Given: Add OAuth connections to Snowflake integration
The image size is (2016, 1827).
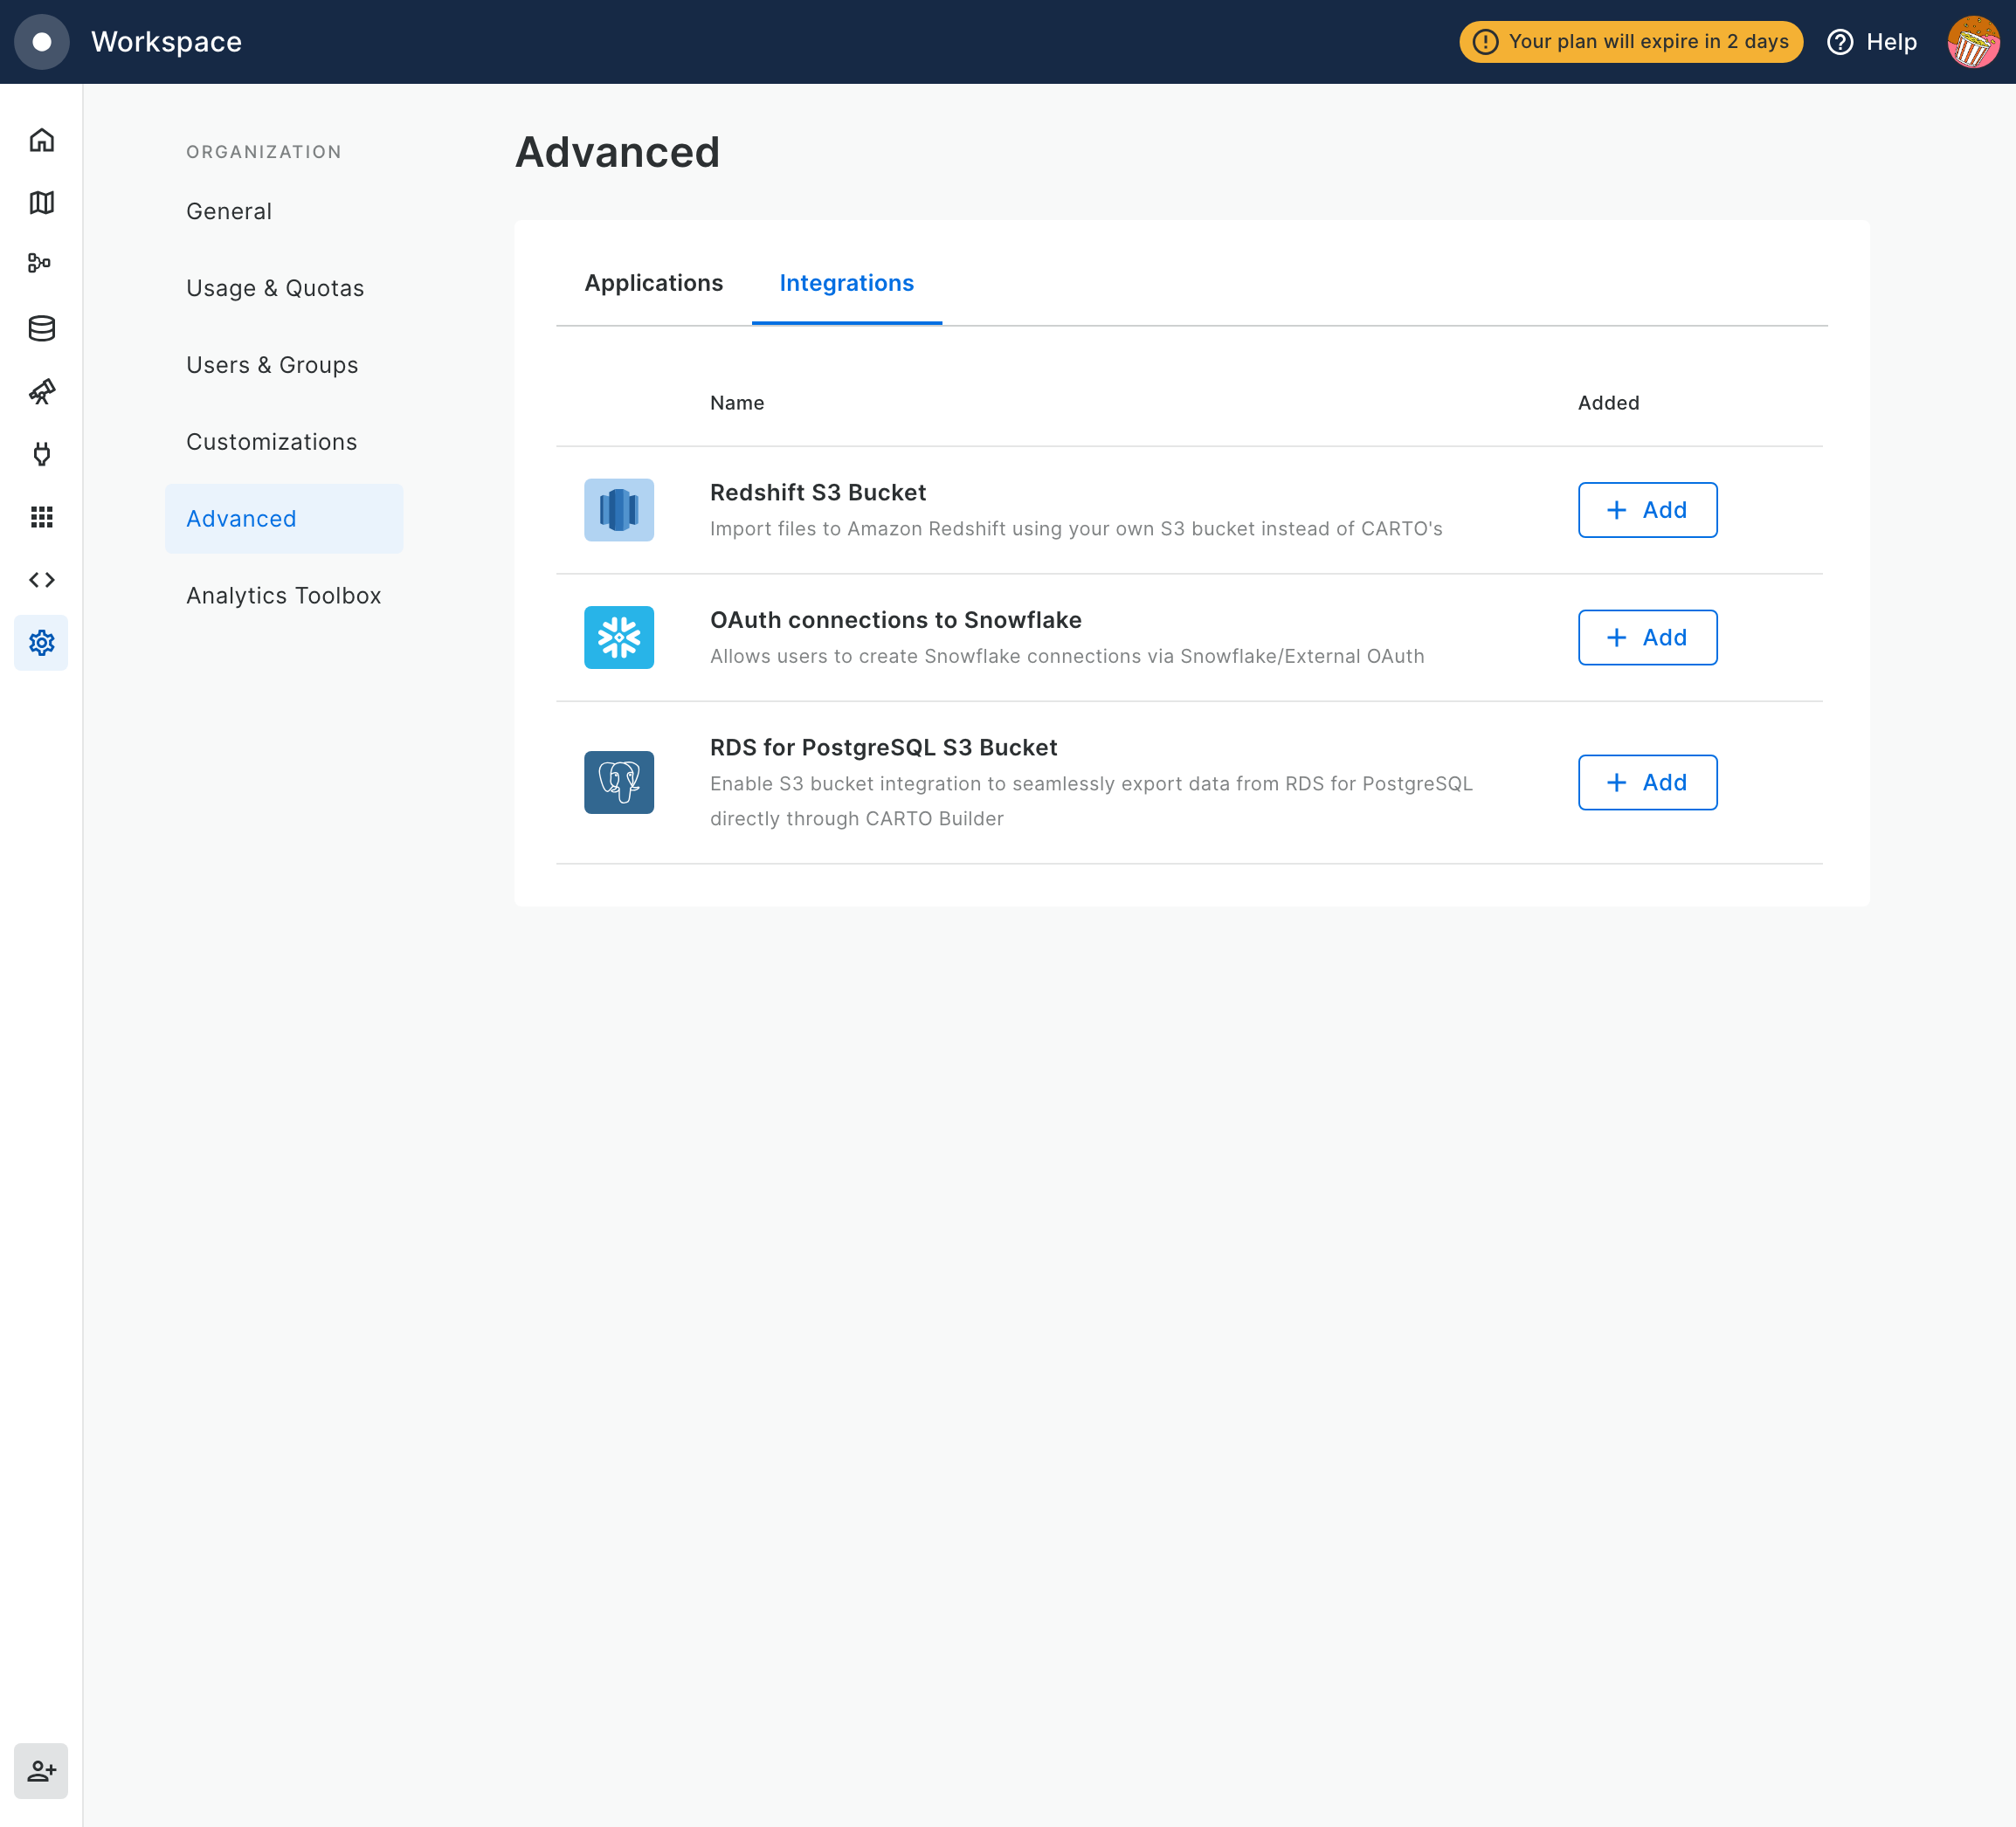Looking at the screenshot, I should tap(1647, 637).
